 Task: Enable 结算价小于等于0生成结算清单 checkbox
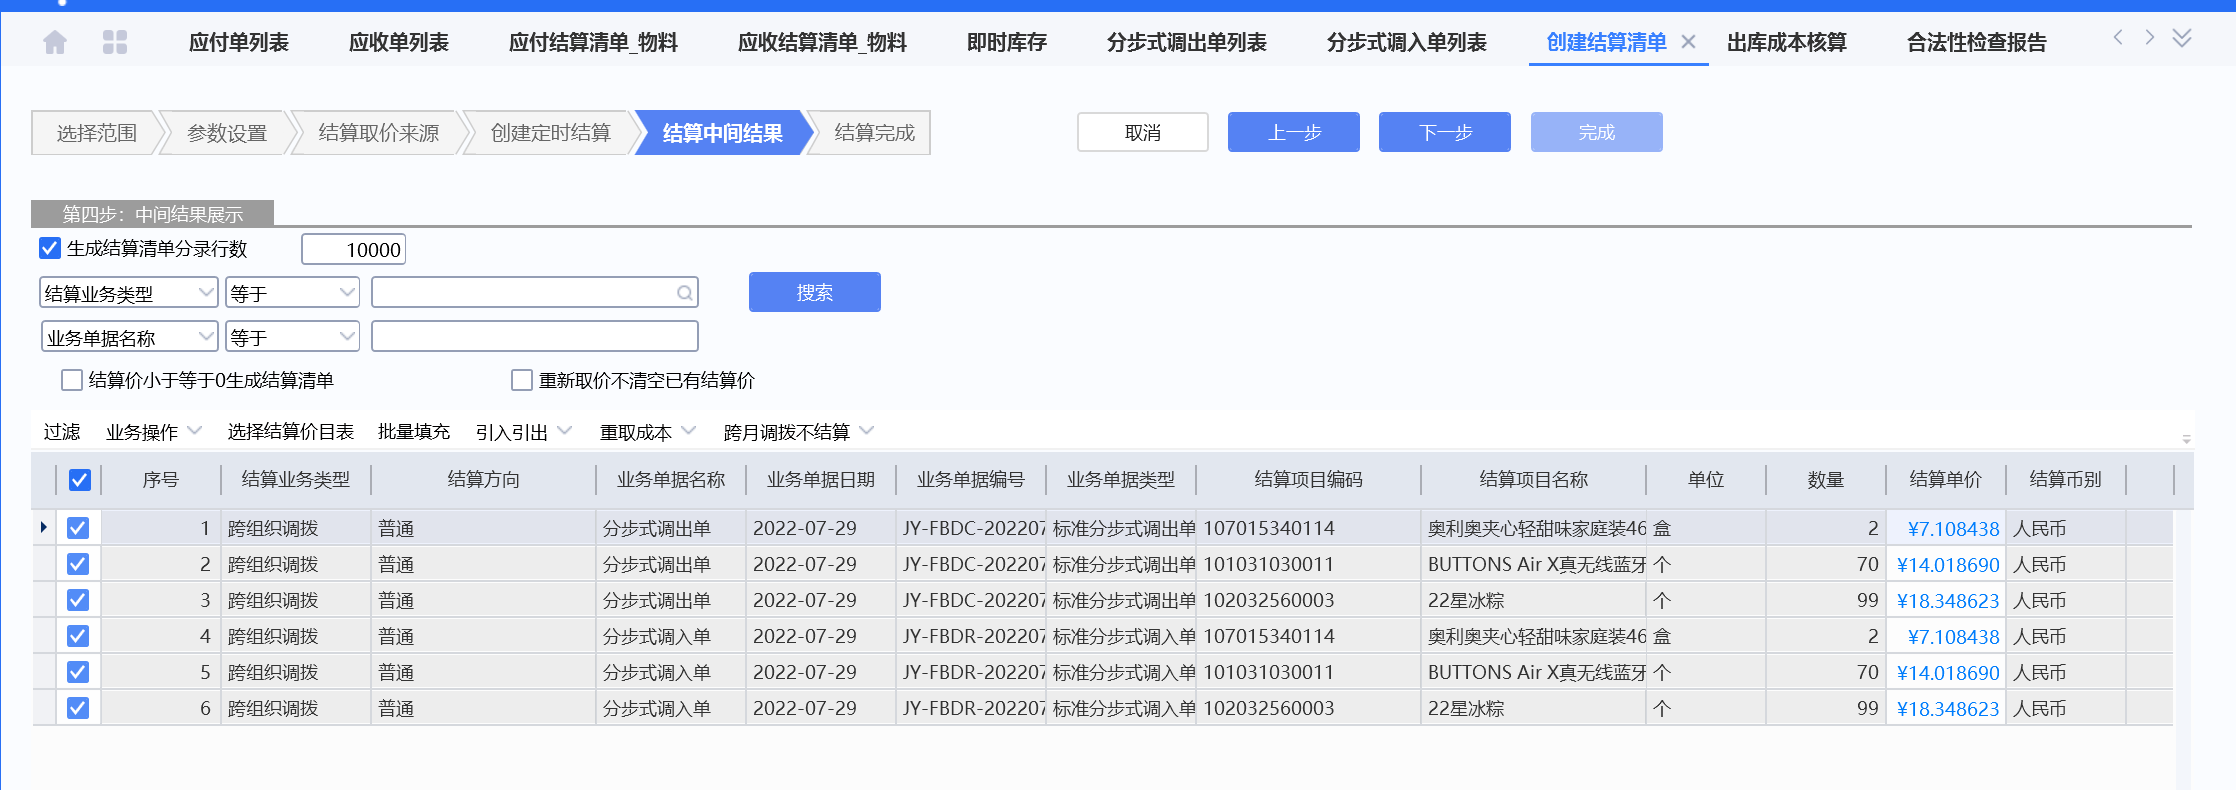(x=72, y=380)
